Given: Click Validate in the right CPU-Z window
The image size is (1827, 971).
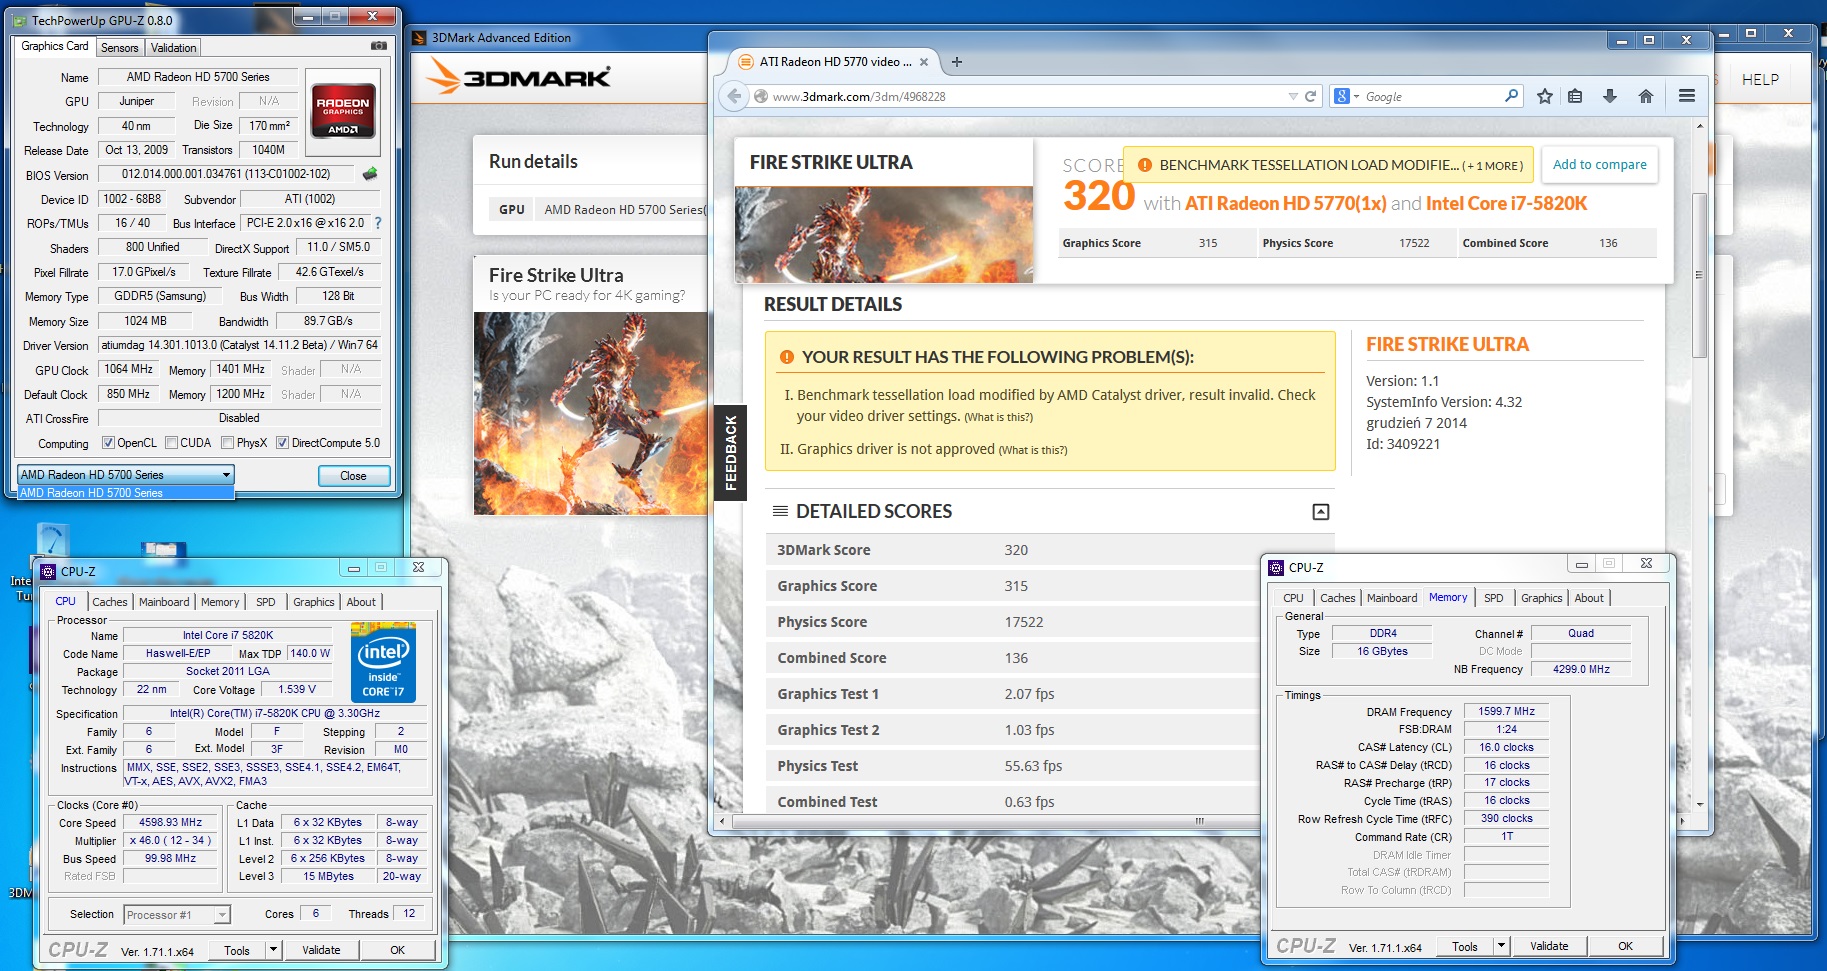Looking at the screenshot, I should pyautogui.click(x=1549, y=946).
